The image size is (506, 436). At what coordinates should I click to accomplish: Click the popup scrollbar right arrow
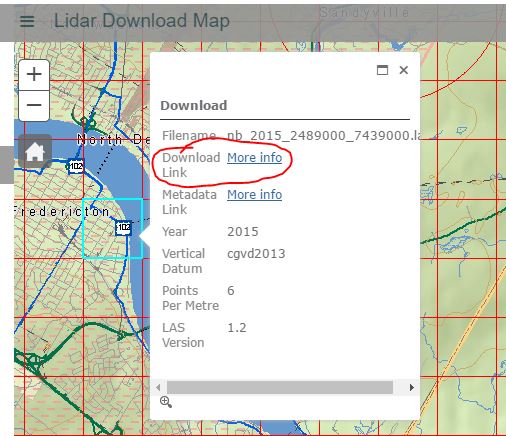[x=412, y=387]
